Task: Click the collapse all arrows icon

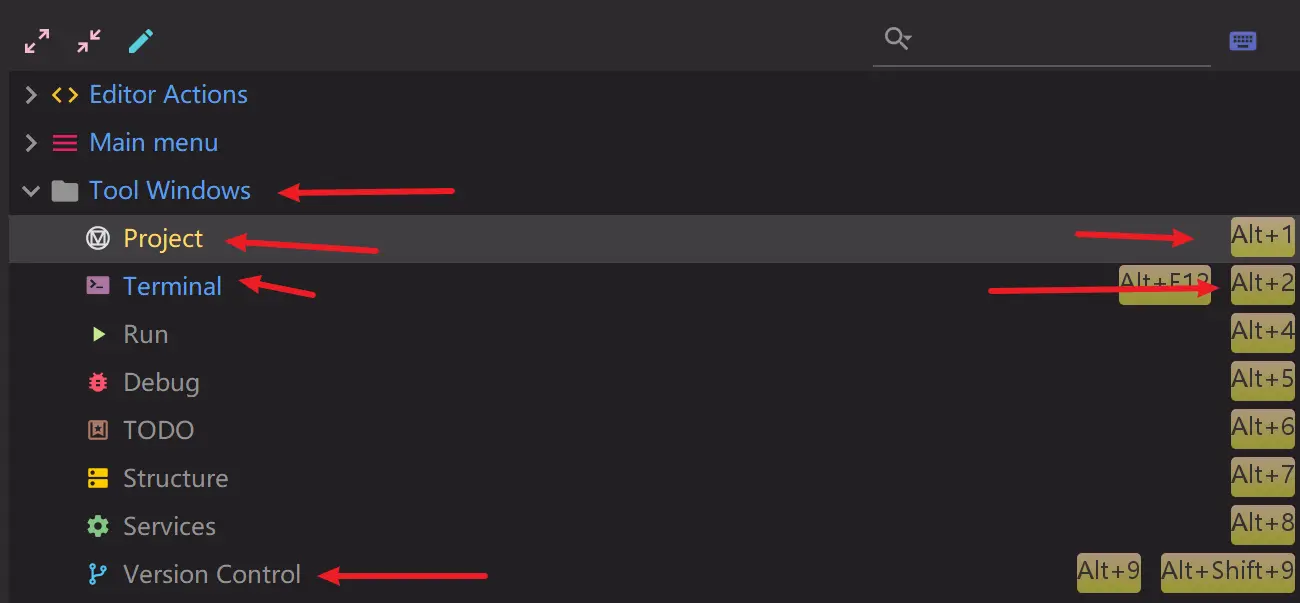Action: [x=88, y=40]
